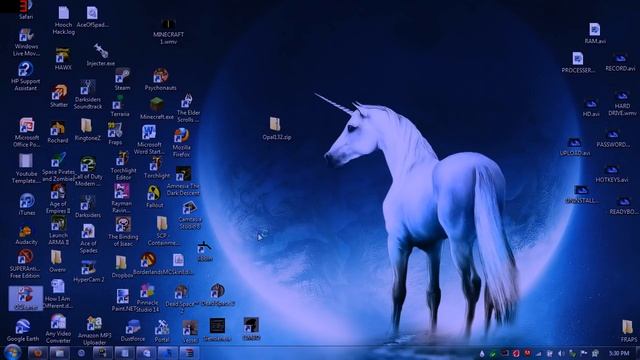Open the Safari desktop shortcut

(x=26, y=10)
